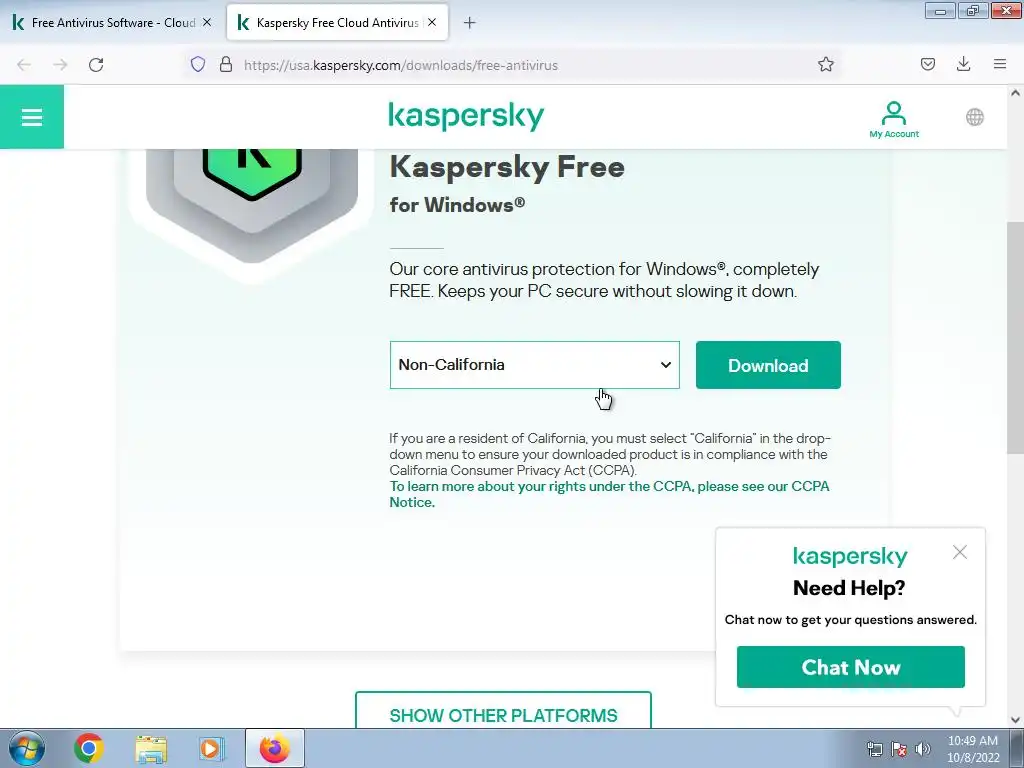Viewport: 1024px width, 768px height.
Task: Bookmark this page with the star icon
Action: [x=825, y=65]
